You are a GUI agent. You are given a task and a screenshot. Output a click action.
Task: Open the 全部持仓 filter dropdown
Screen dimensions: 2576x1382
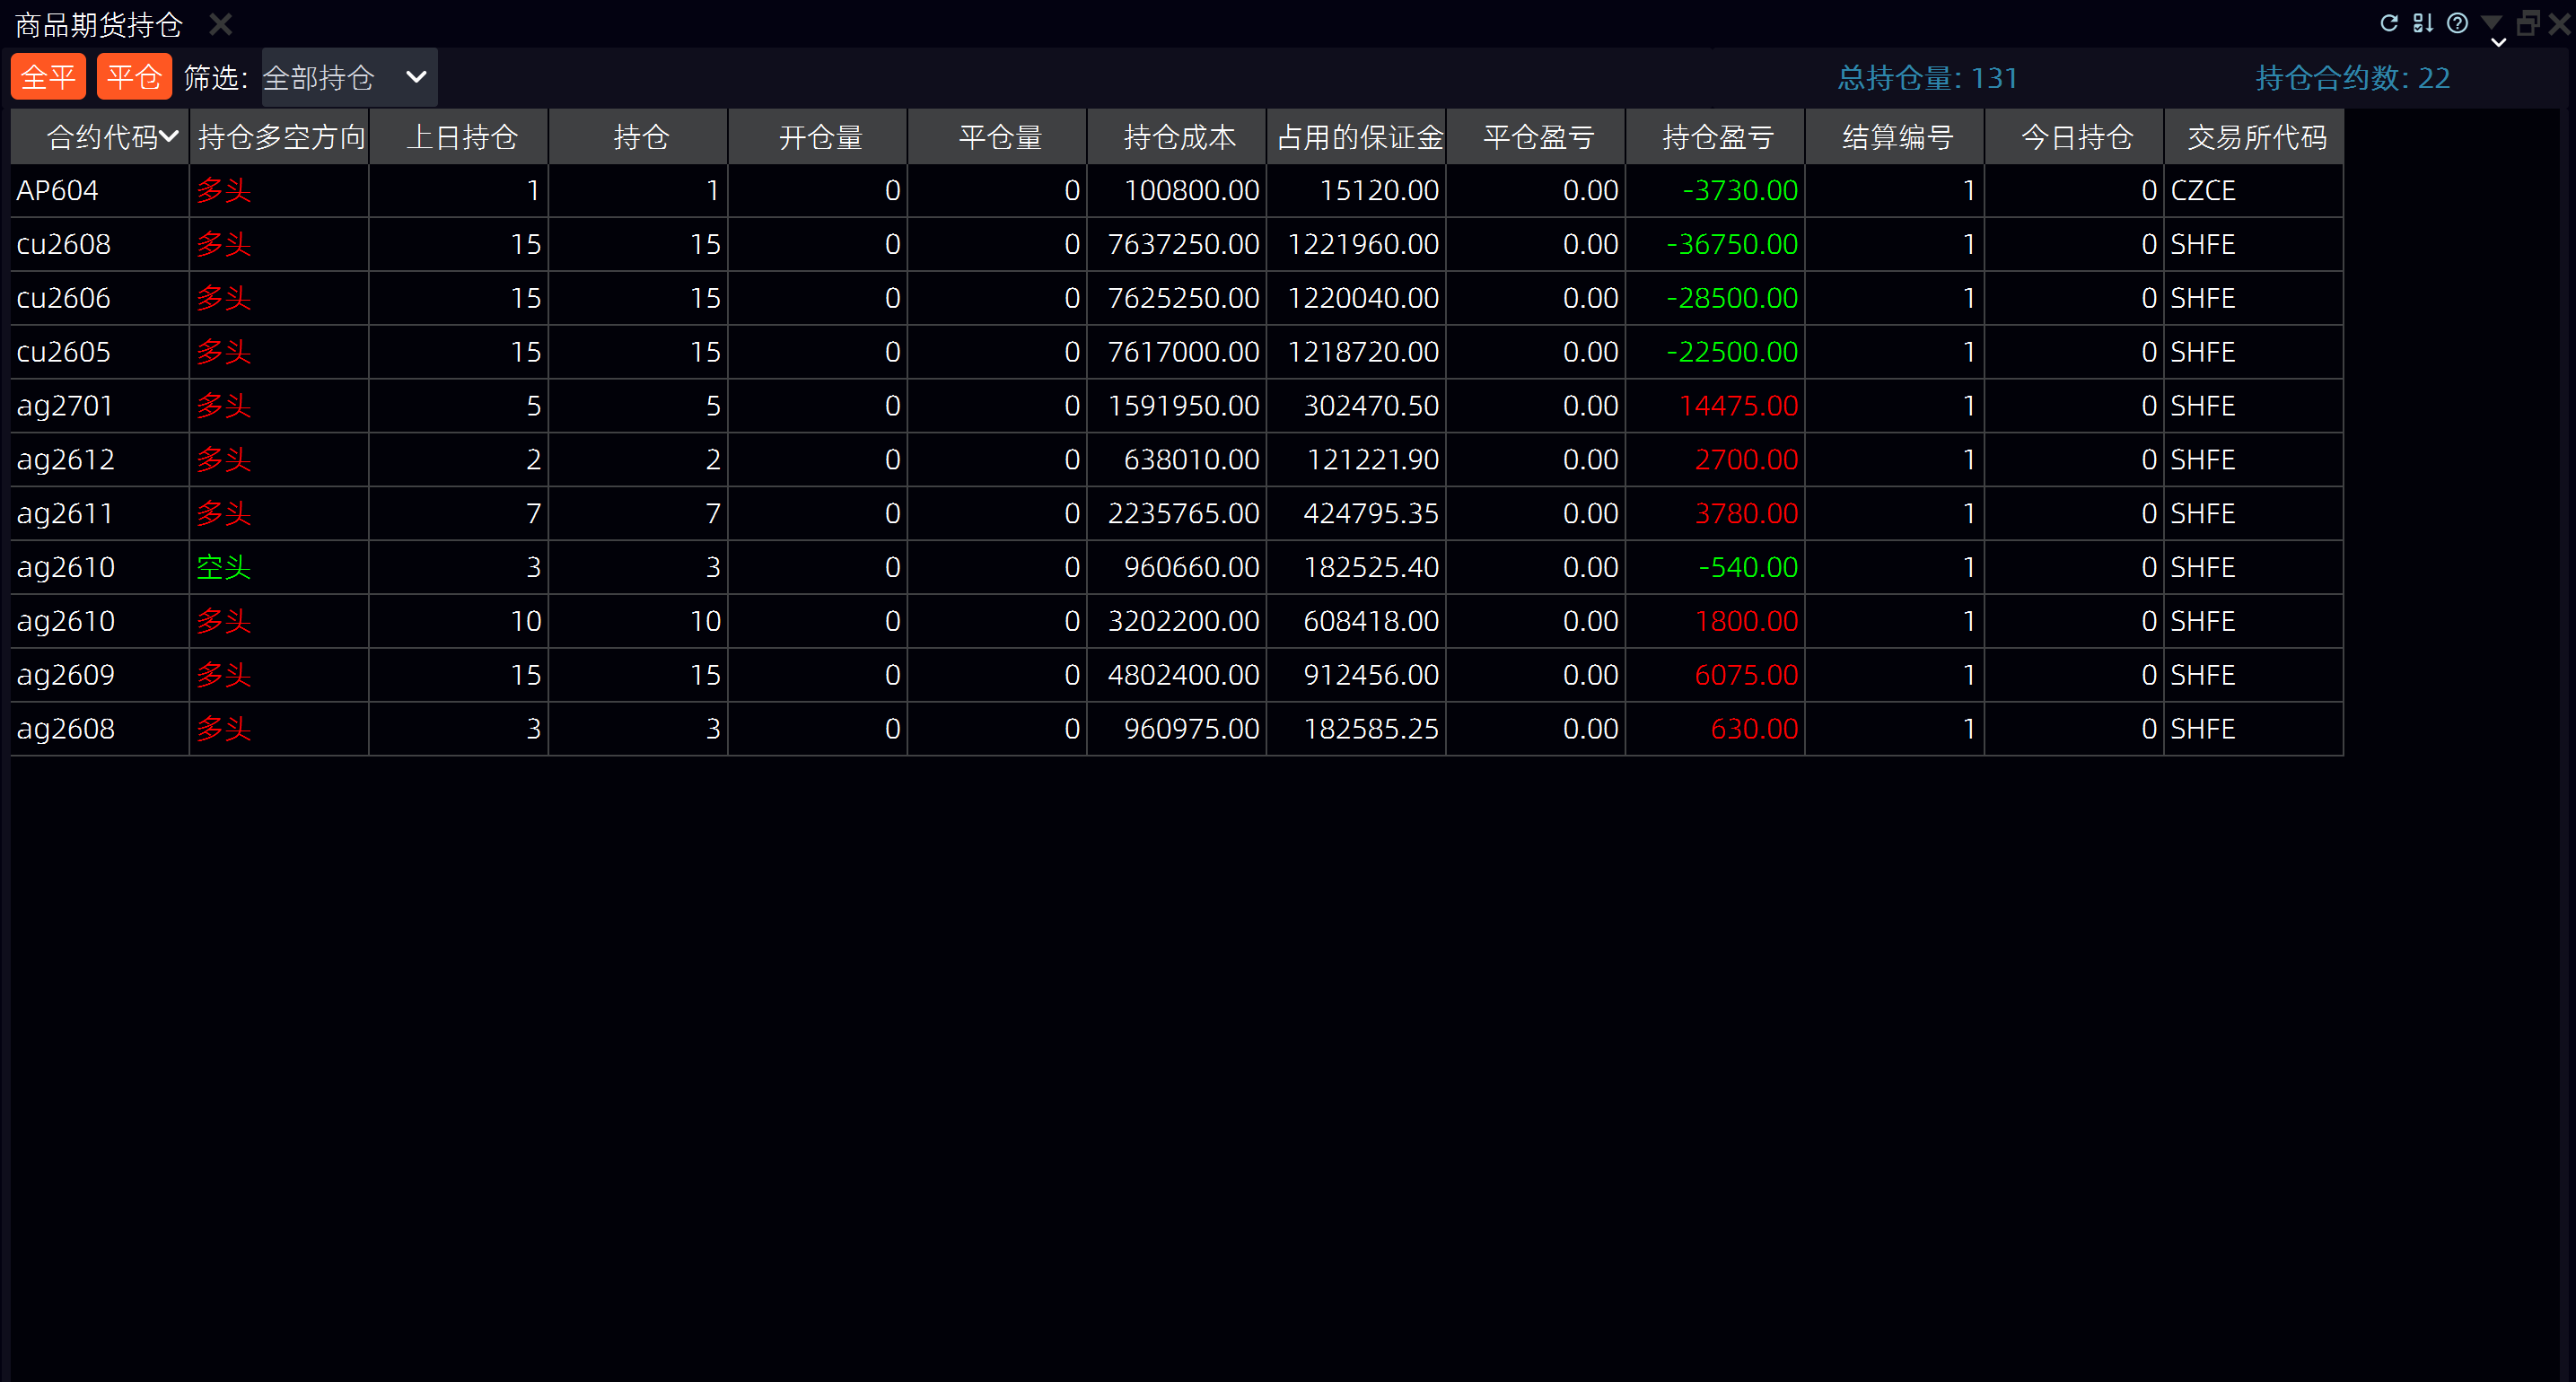(348, 77)
